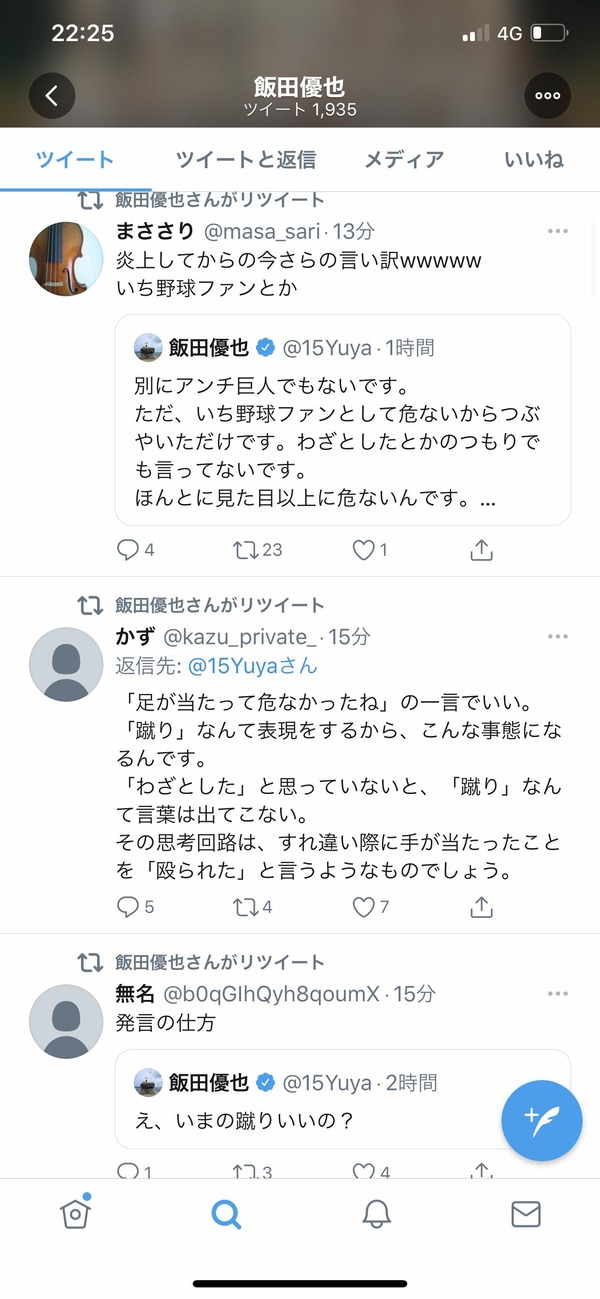Image resolution: width=600 pixels, height=1299 pixels.
Task: Tap the compose tweet floating button
Action: pos(541,1118)
